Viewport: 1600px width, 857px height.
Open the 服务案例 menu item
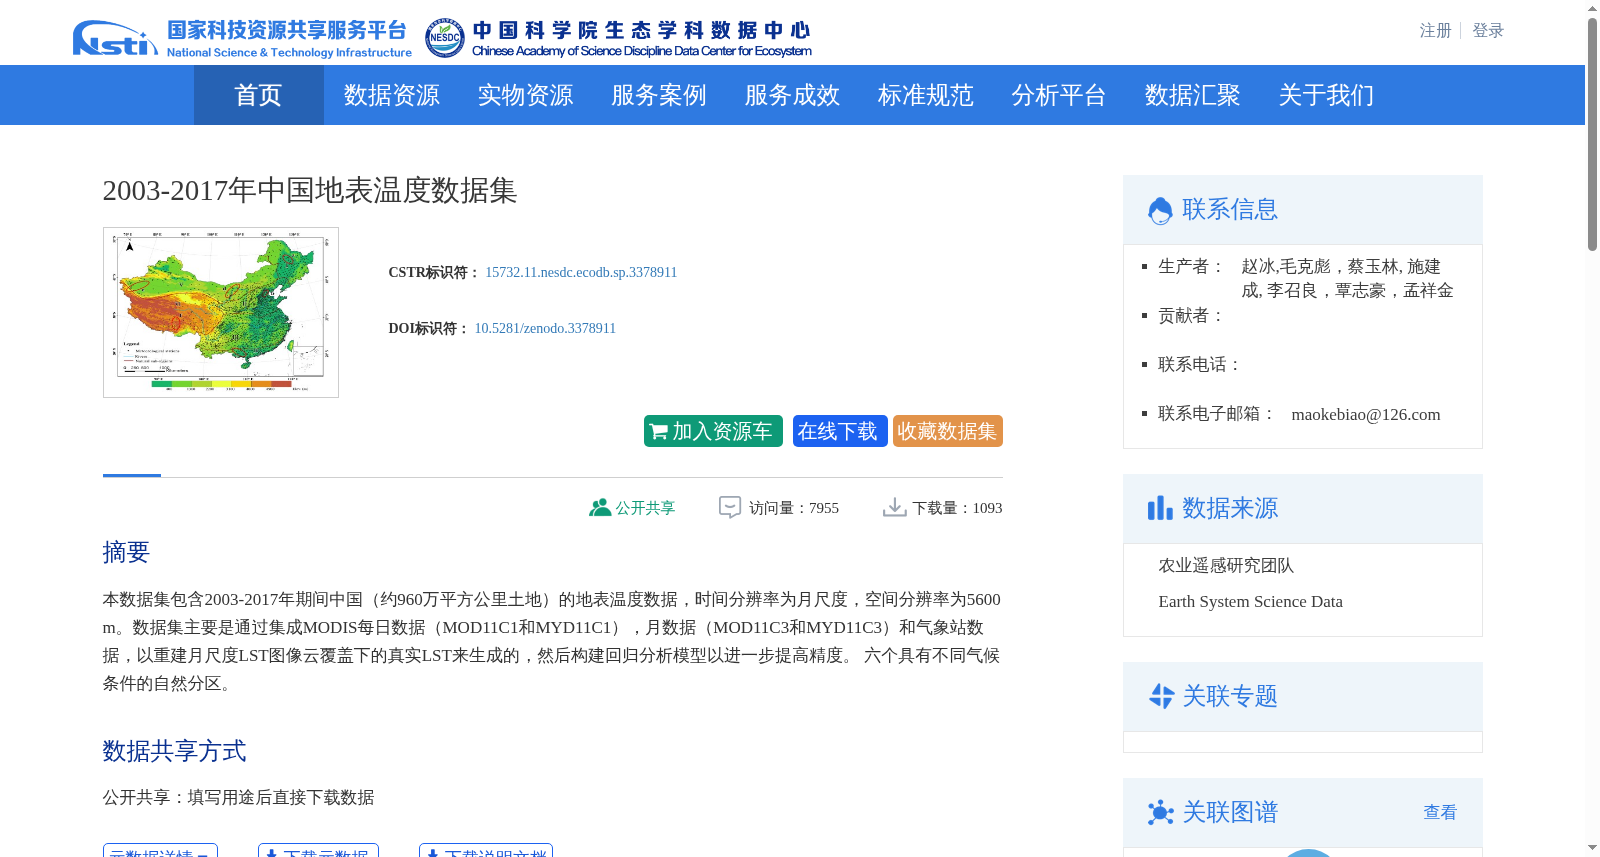point(659,95)
